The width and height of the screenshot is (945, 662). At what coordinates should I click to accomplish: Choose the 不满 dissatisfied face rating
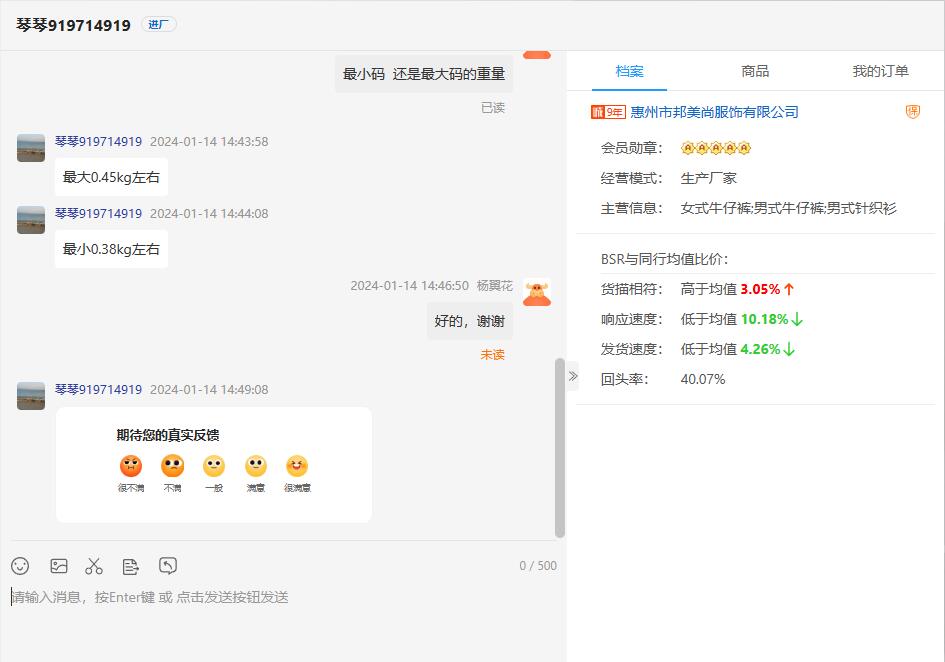click(173, 466)
